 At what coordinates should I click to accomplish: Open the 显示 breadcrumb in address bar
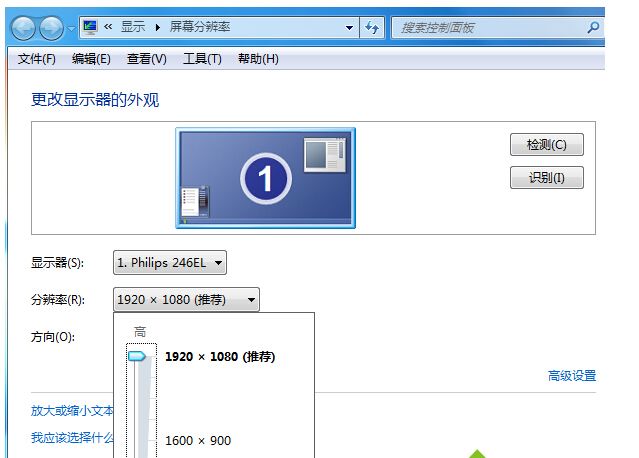pos(133,27)
